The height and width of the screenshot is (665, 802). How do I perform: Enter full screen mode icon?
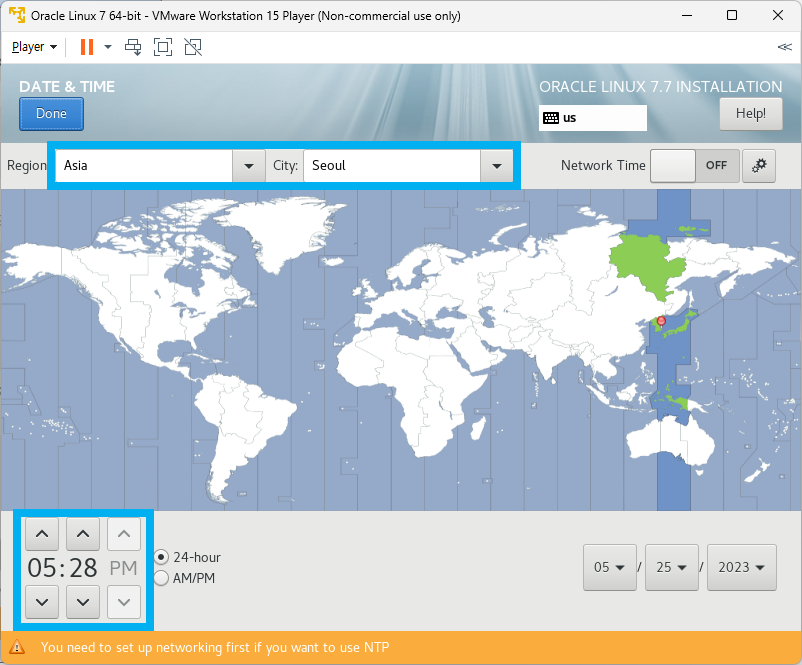pos(163,47)
